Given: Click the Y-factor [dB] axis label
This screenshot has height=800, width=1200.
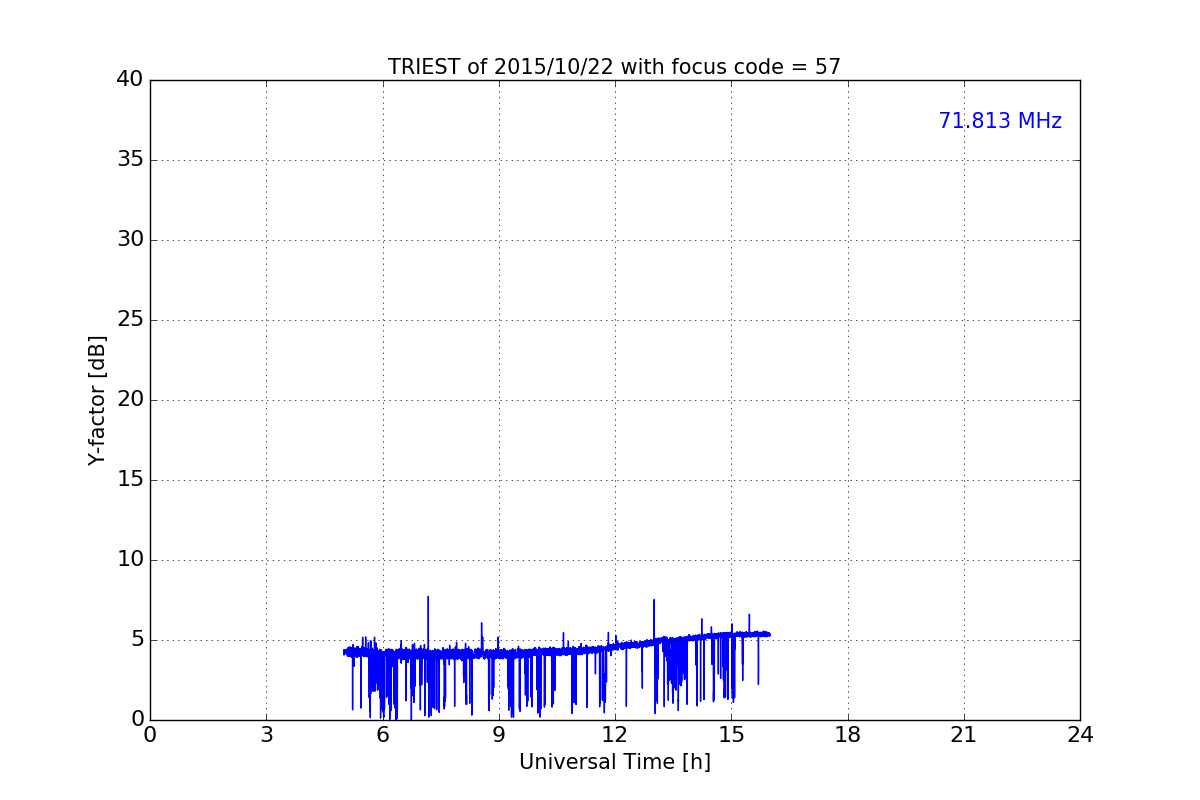Looking at the screenshot, I should [97, 400].
